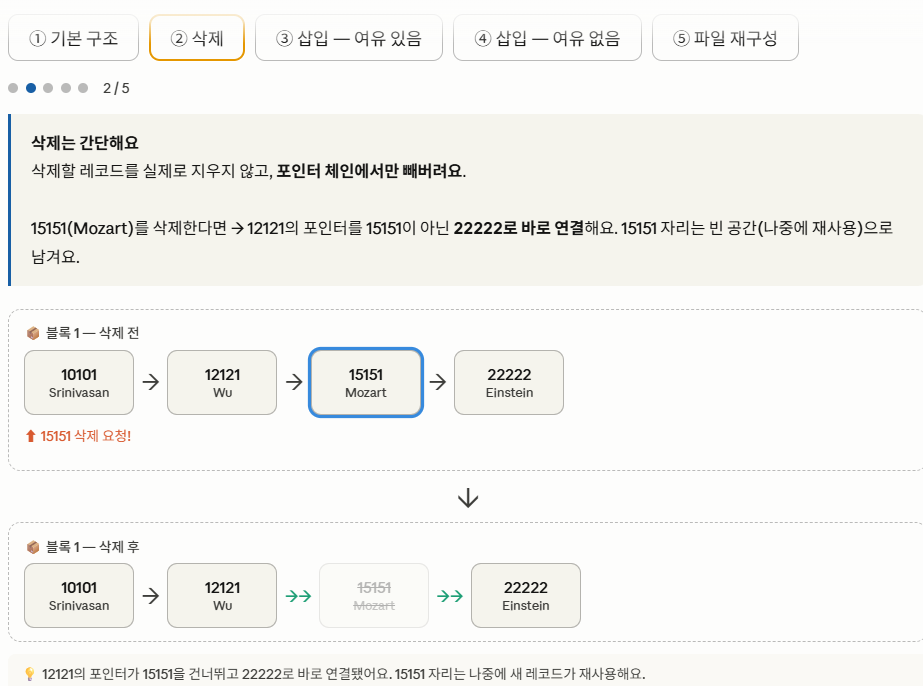Click the green double arrow after 12121 Wu
This screenshot has width=923, height=686.
point(298,596)
